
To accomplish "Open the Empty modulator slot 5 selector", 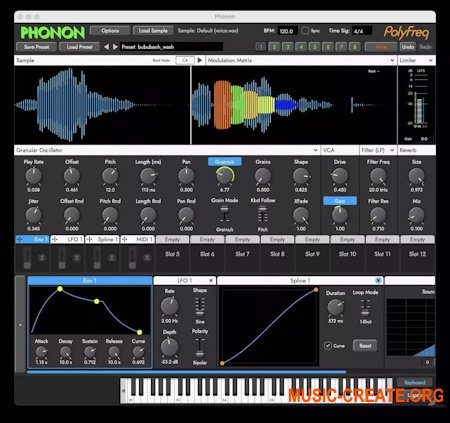I will [x=172, y=239].
